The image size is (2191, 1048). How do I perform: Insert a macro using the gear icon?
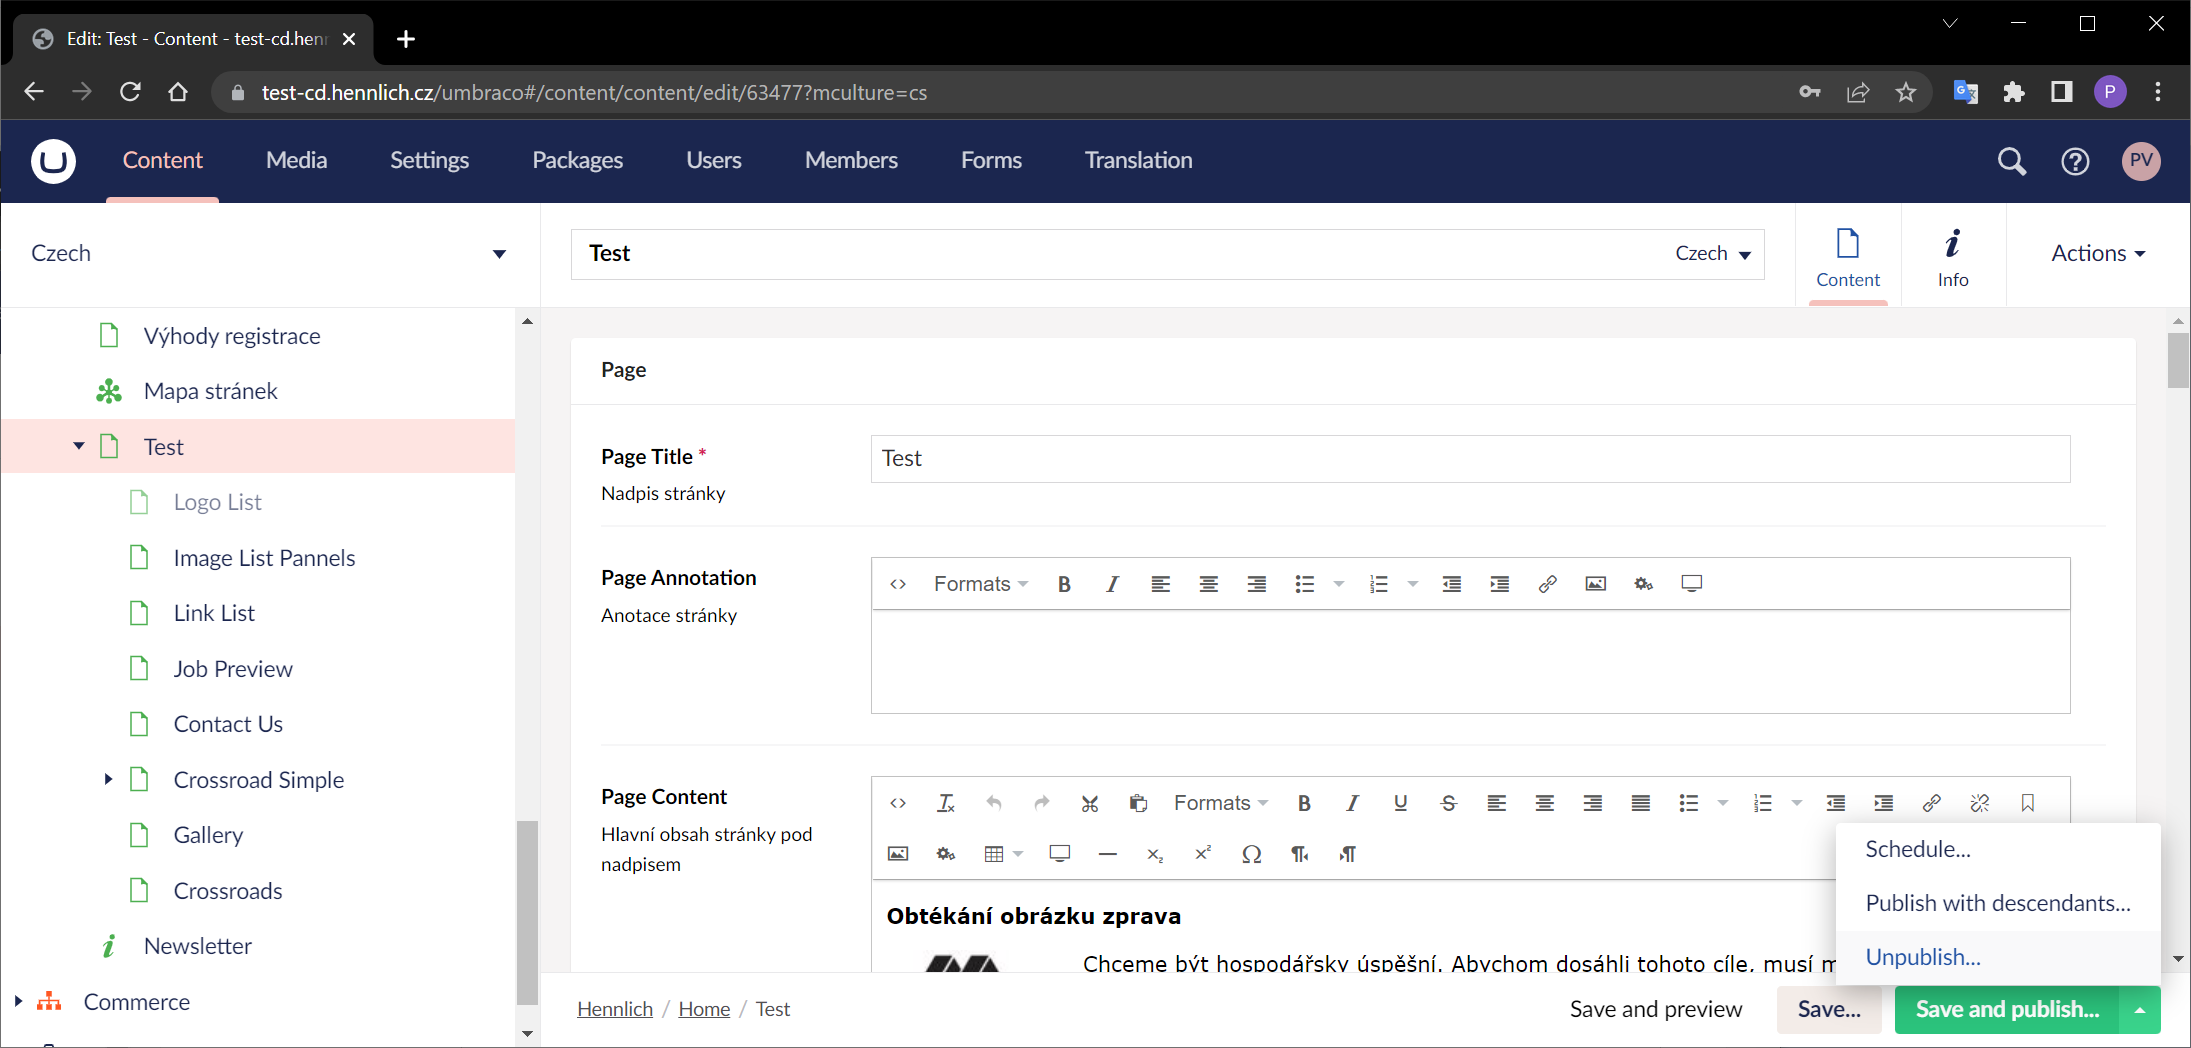coord(946,853)
